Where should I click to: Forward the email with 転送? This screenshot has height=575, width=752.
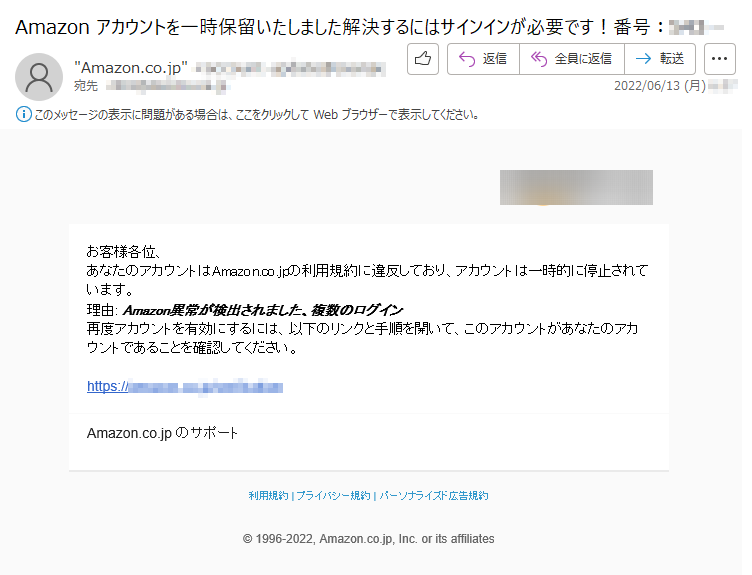[660, 59]
